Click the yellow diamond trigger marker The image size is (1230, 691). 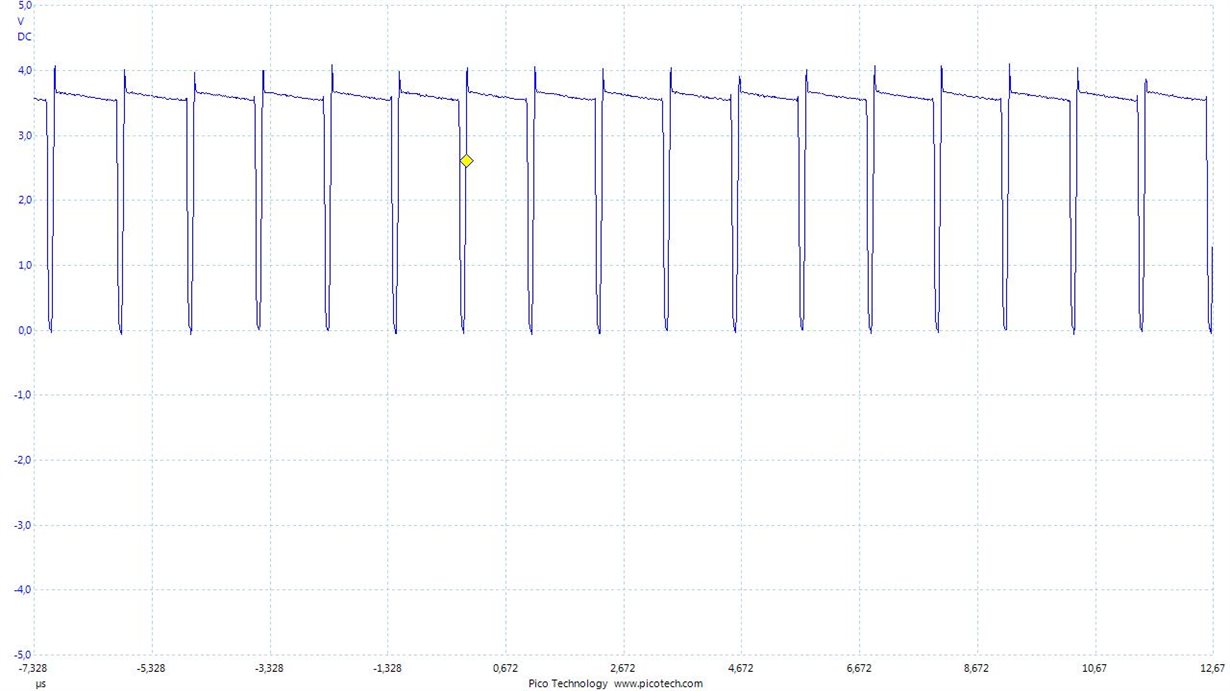pos(466,161)
